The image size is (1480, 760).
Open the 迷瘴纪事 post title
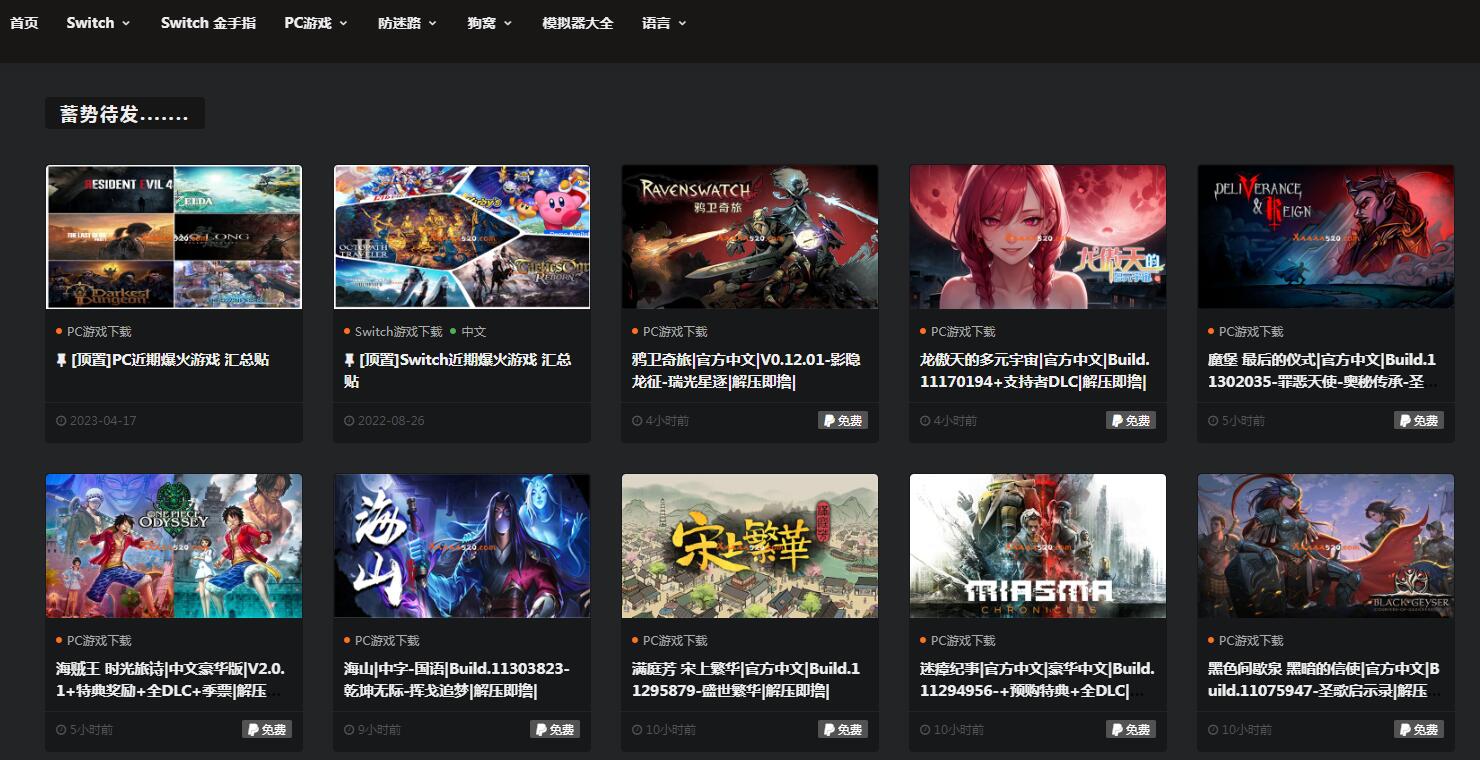(1037, 680)
